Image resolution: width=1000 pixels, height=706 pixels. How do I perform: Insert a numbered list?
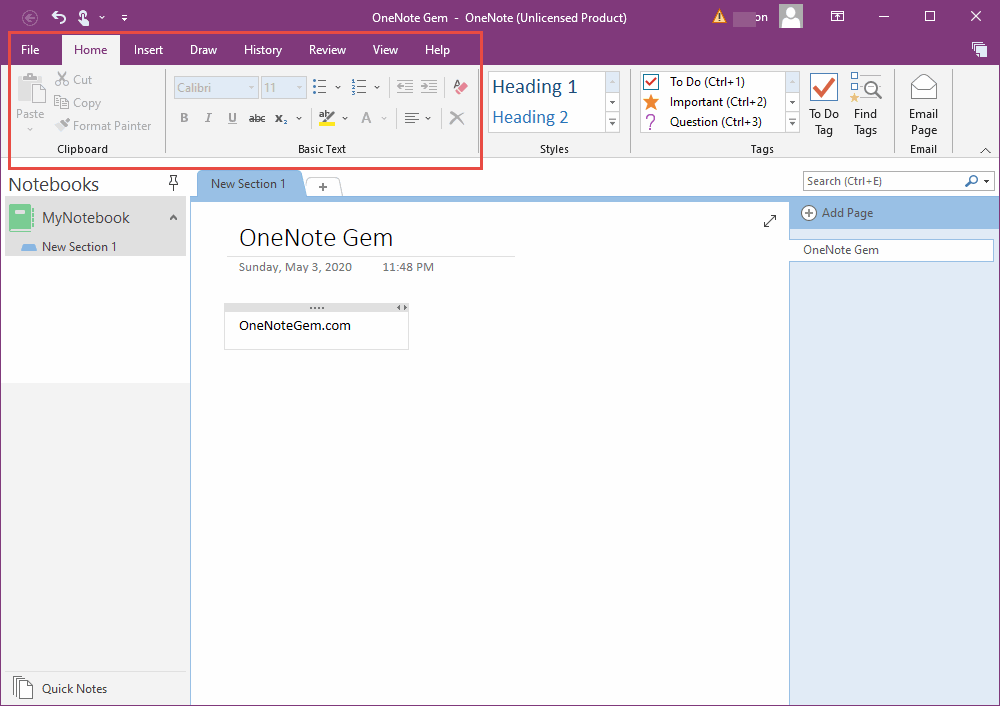coord(359,87)
